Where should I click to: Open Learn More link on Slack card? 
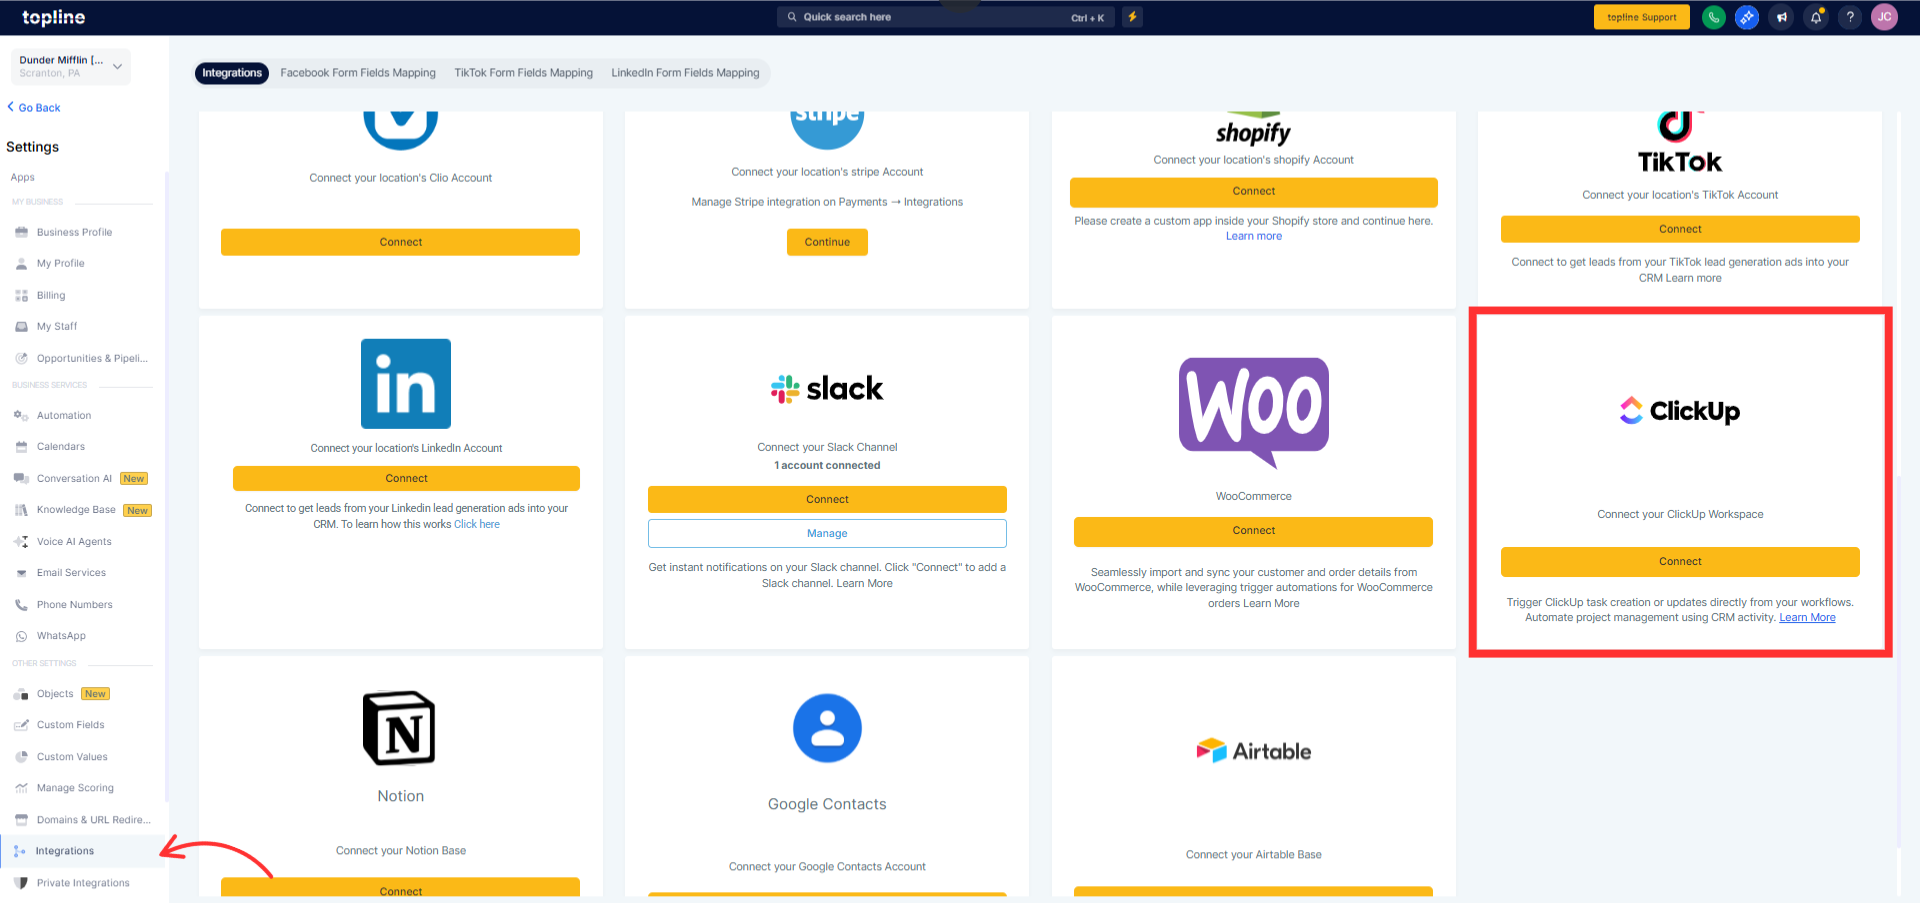click(x=864, y=584)
